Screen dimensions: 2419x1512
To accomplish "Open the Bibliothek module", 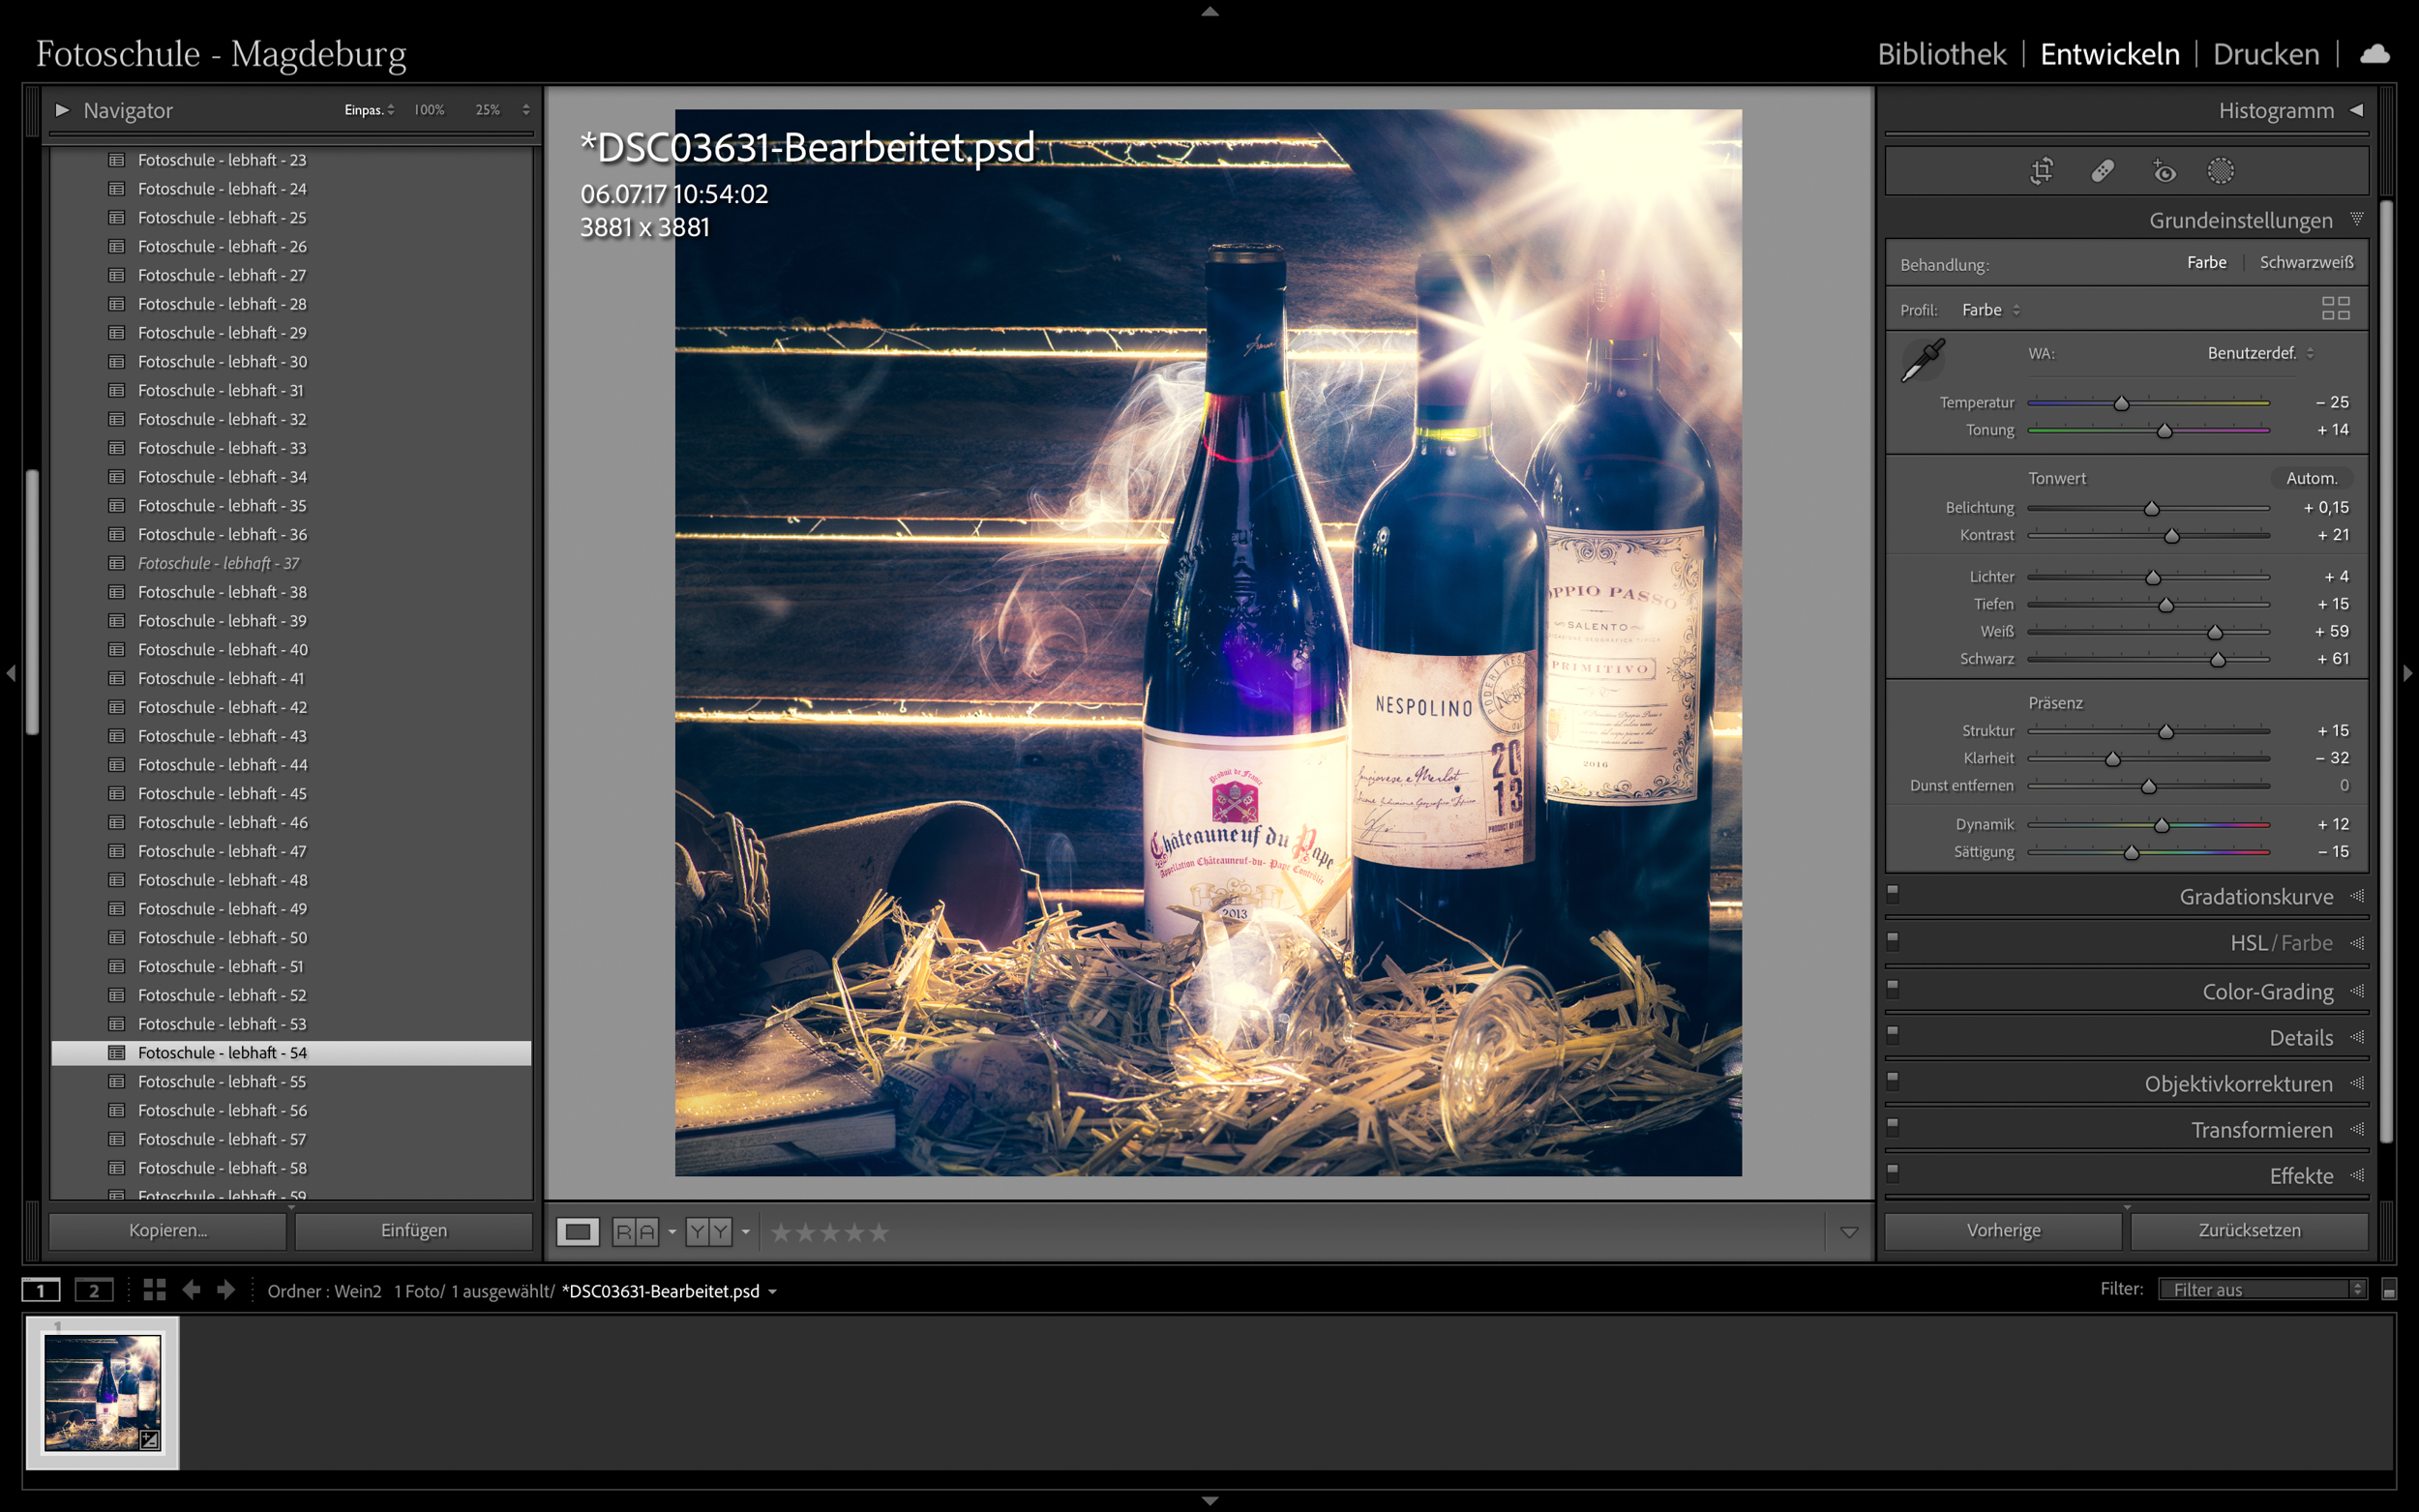I will [1941, 54].
